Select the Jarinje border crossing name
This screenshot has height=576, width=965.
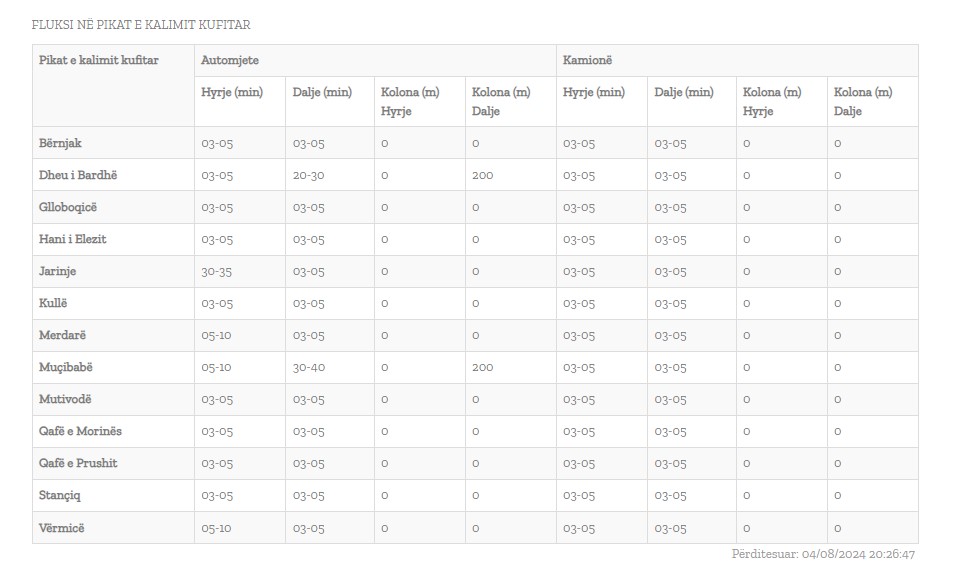pos(57,271)
